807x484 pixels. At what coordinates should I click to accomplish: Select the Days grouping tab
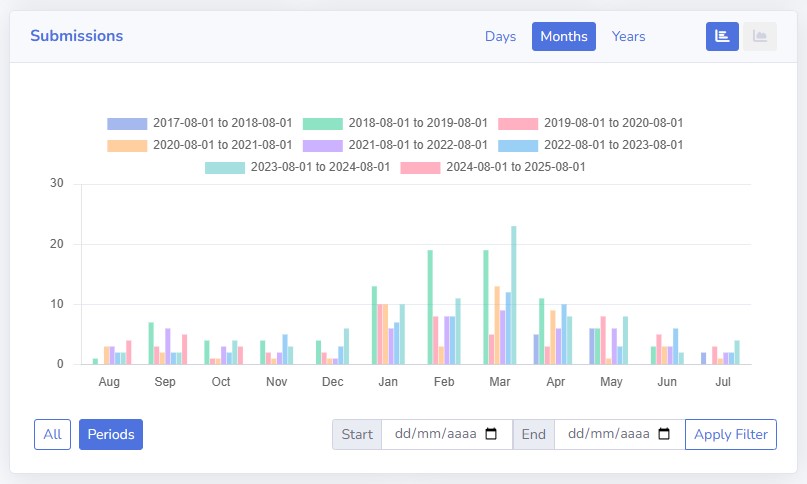500,36
